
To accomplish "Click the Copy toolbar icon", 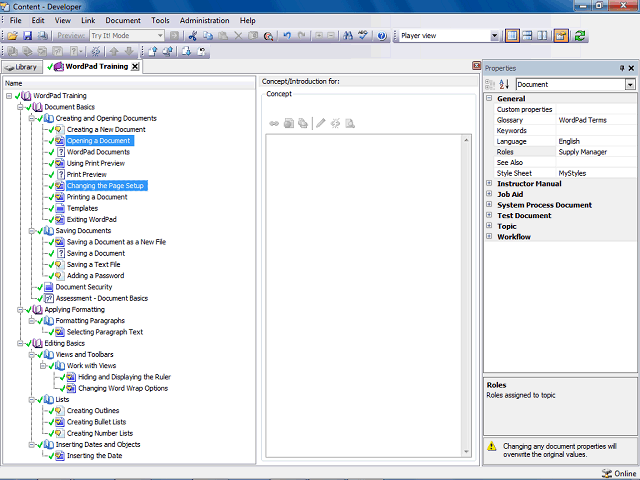I will 208,36.
